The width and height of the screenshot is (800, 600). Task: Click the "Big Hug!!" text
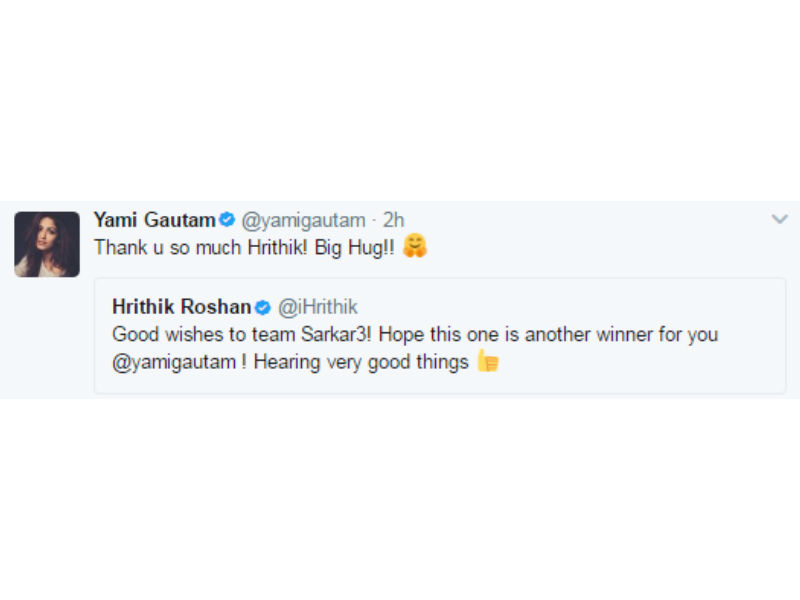coord(356,247)
